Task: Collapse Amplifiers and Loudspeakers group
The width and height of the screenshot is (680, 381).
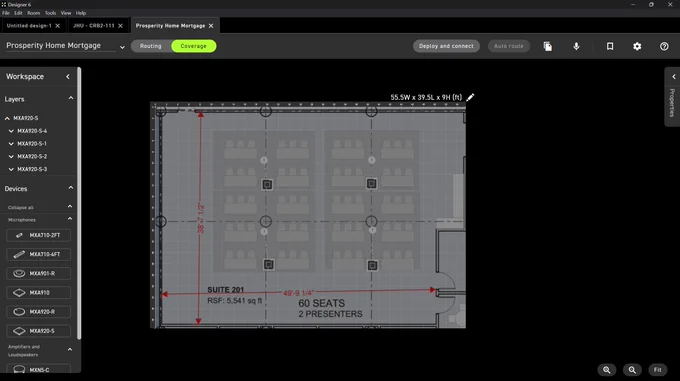Action: tap(70, 349)
